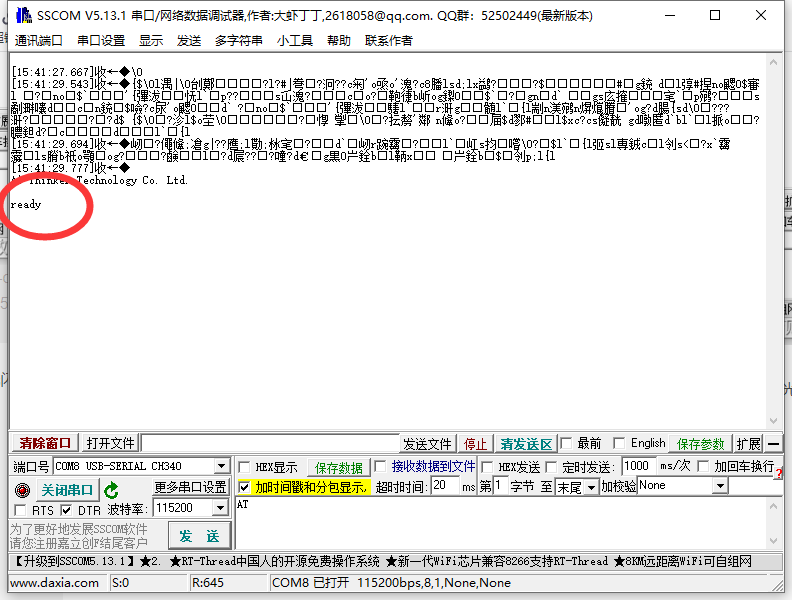Image resolution: width=792 pixels, height=600 pixels.
Task: Click the AT send text area
Action: pos(502,523)
